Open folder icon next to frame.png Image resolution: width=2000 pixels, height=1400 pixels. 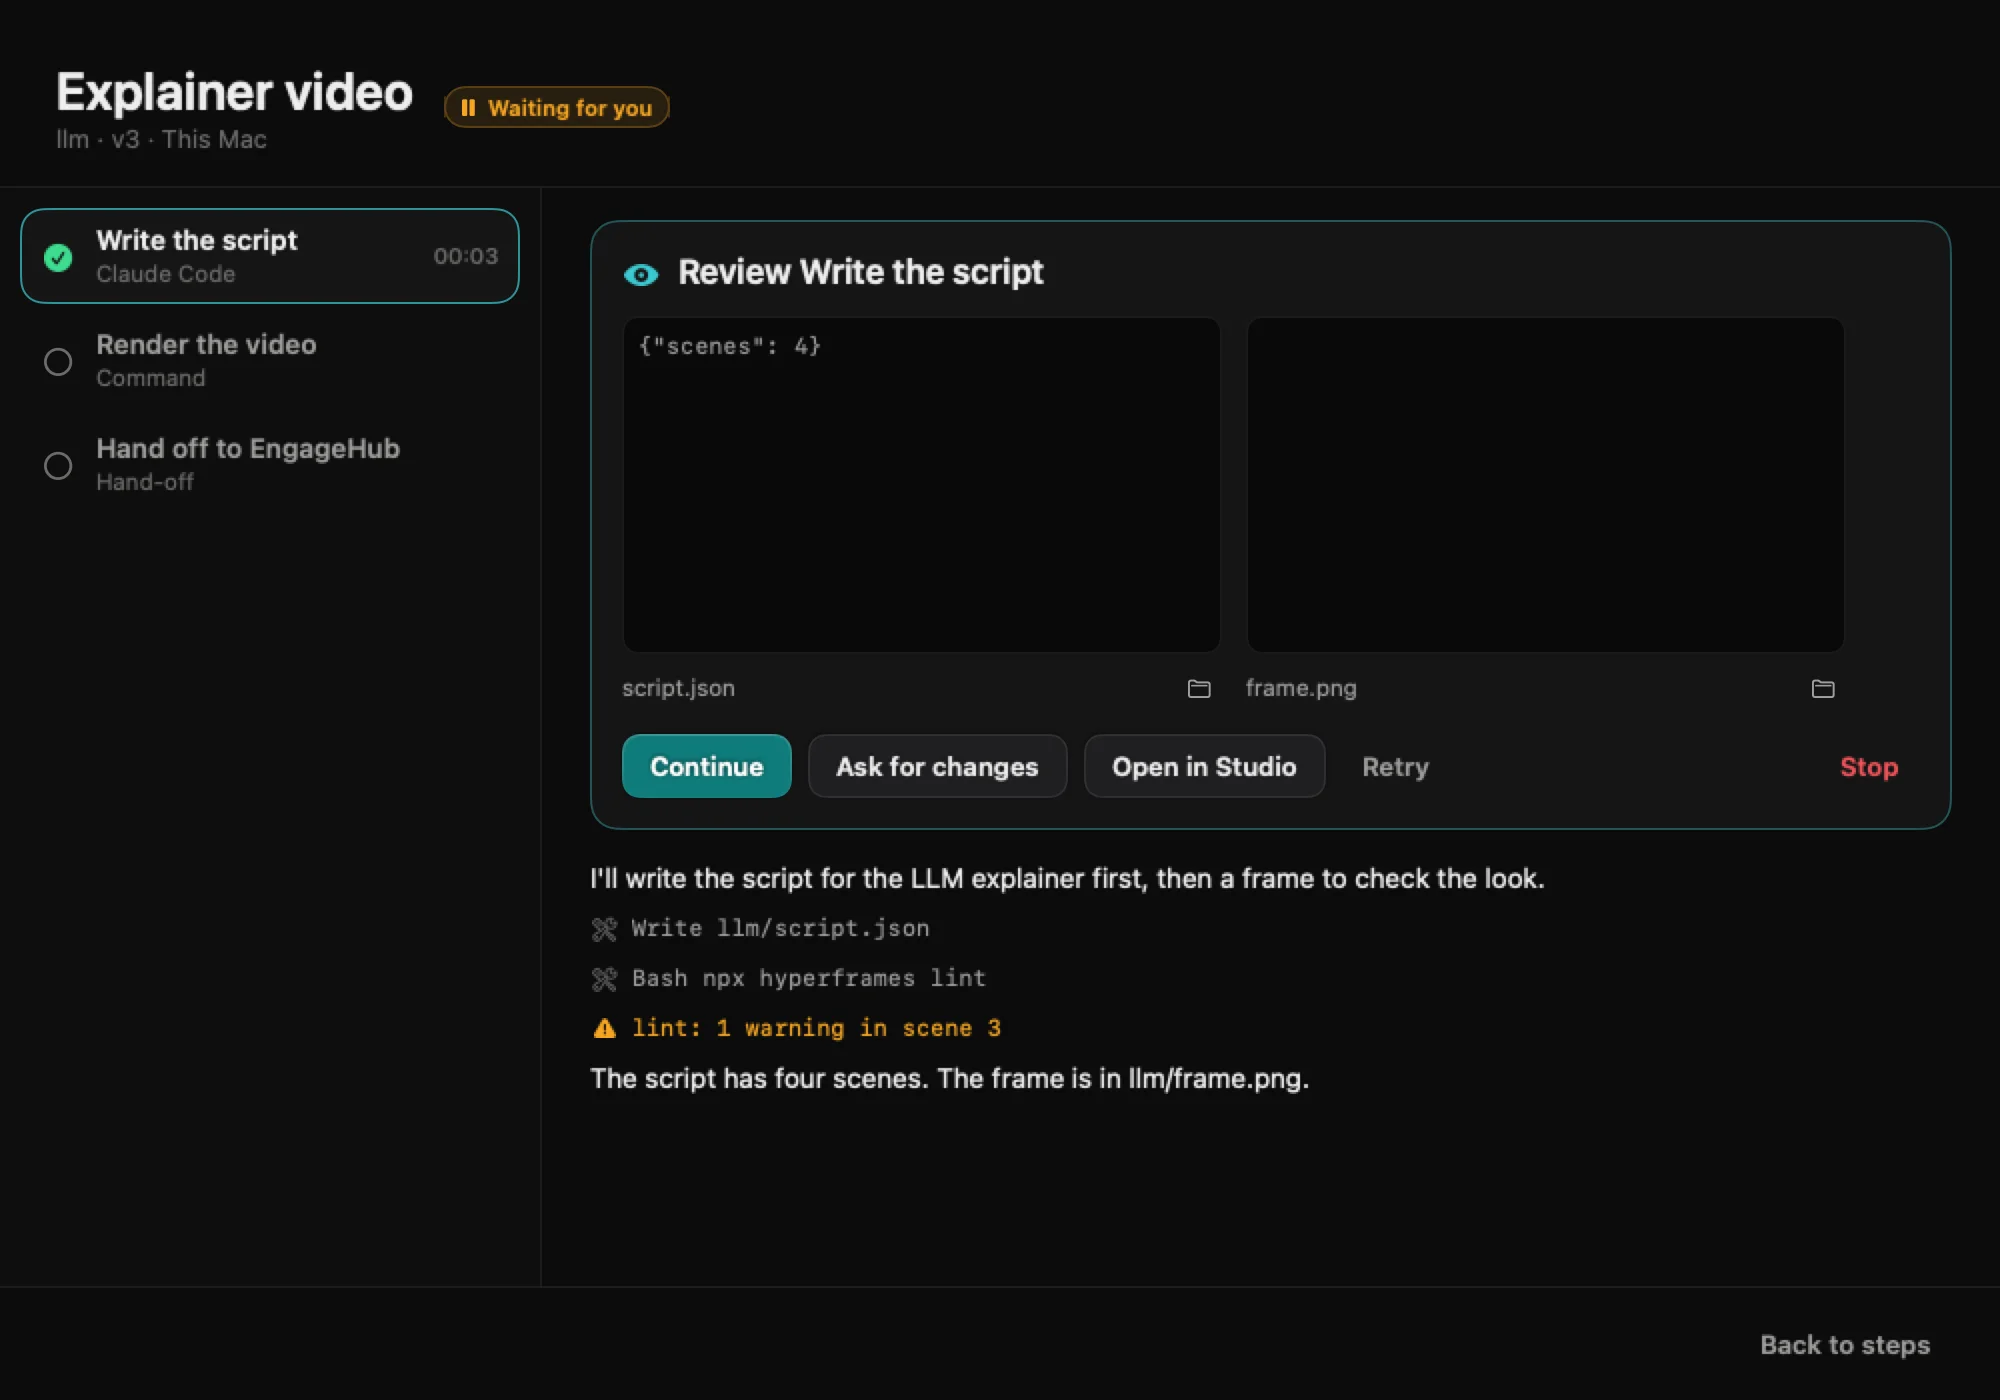(x=1822, y=688)
